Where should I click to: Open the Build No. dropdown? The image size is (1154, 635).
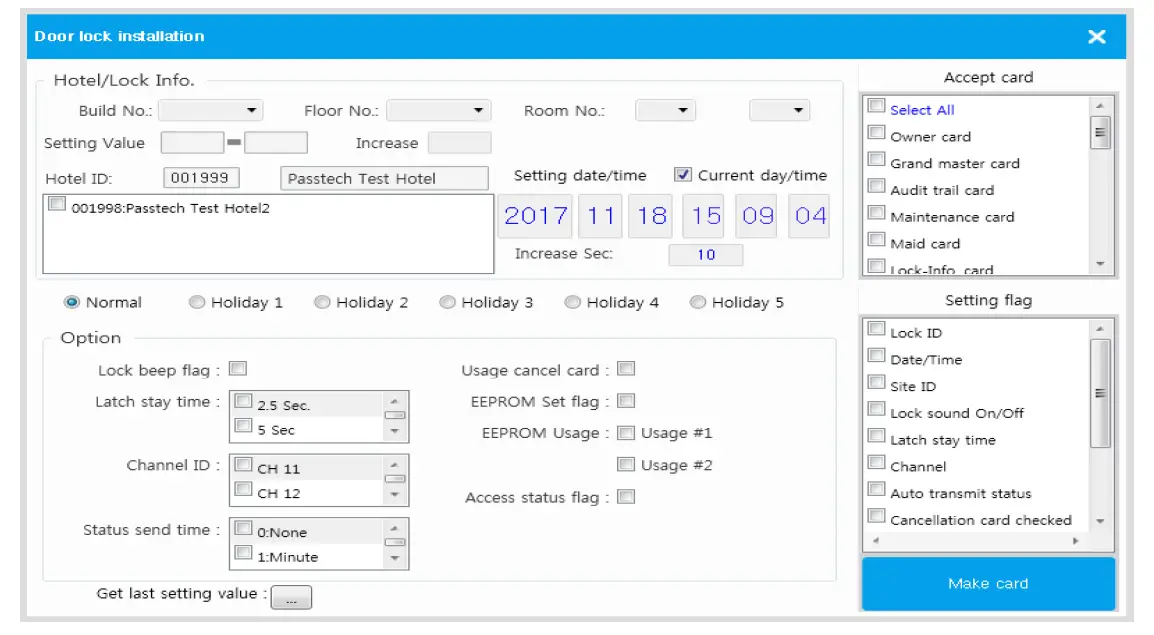pos(210,110)
